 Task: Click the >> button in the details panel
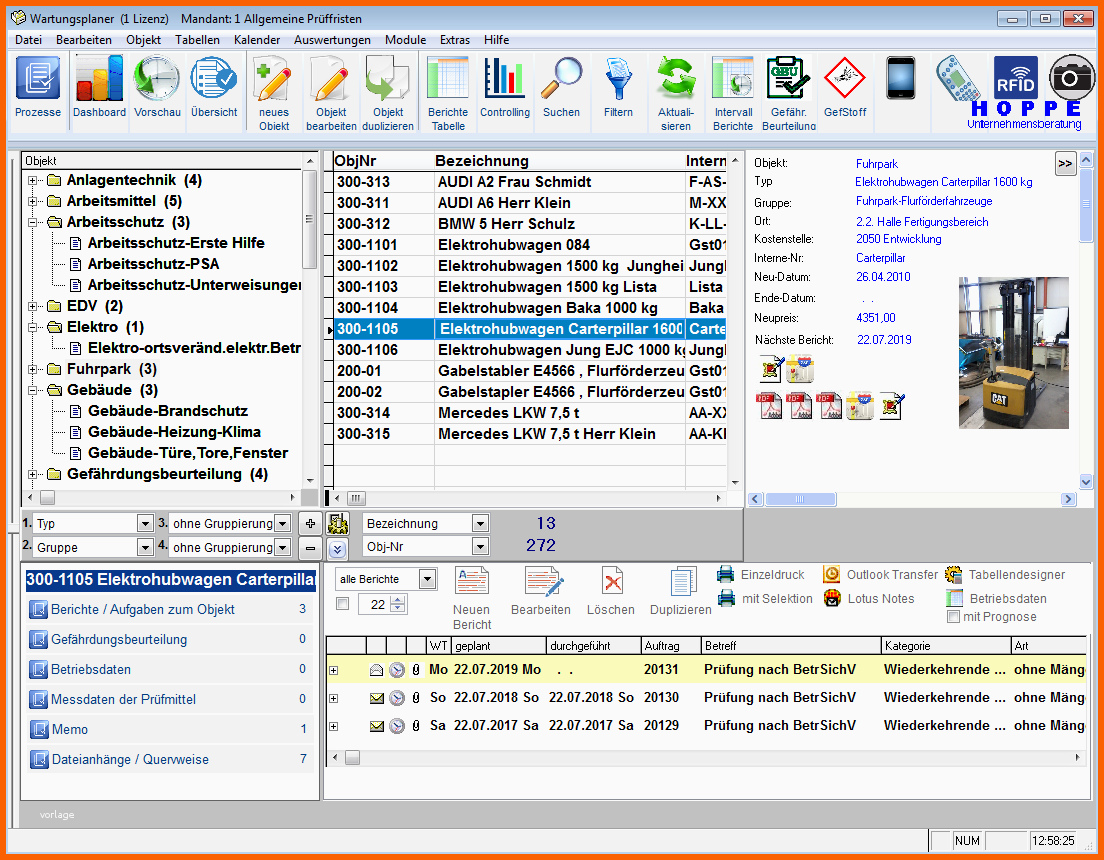[1065, 163]
